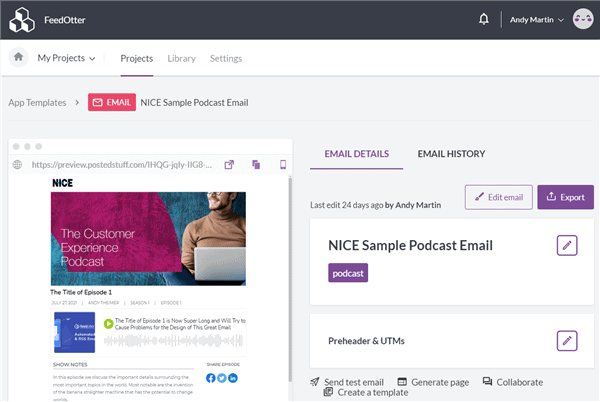Click the EMAIL type badge
The image size is (600, 402).
pos(112,102)
